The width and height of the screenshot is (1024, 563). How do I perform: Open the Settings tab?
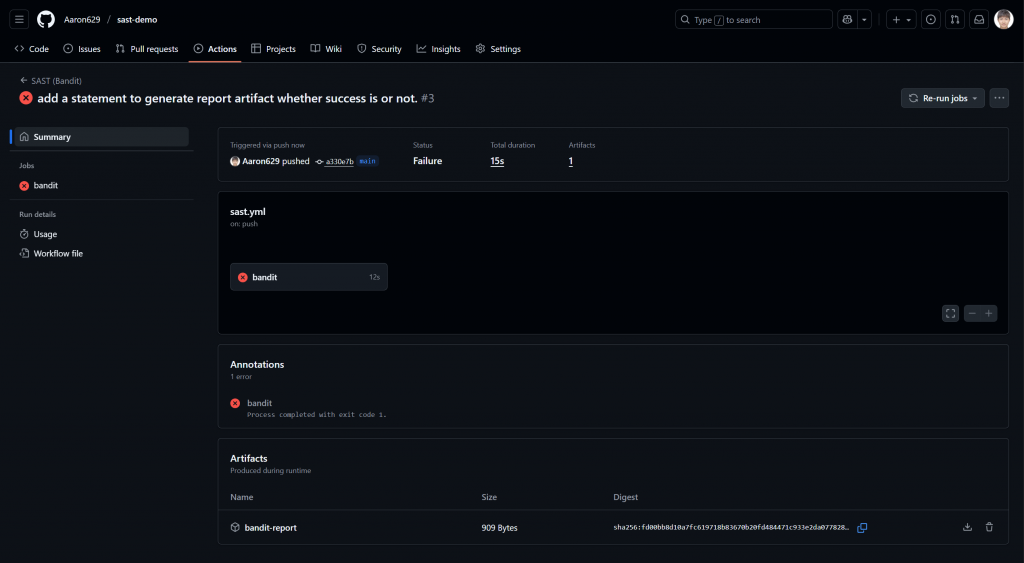tap(498, 49)
